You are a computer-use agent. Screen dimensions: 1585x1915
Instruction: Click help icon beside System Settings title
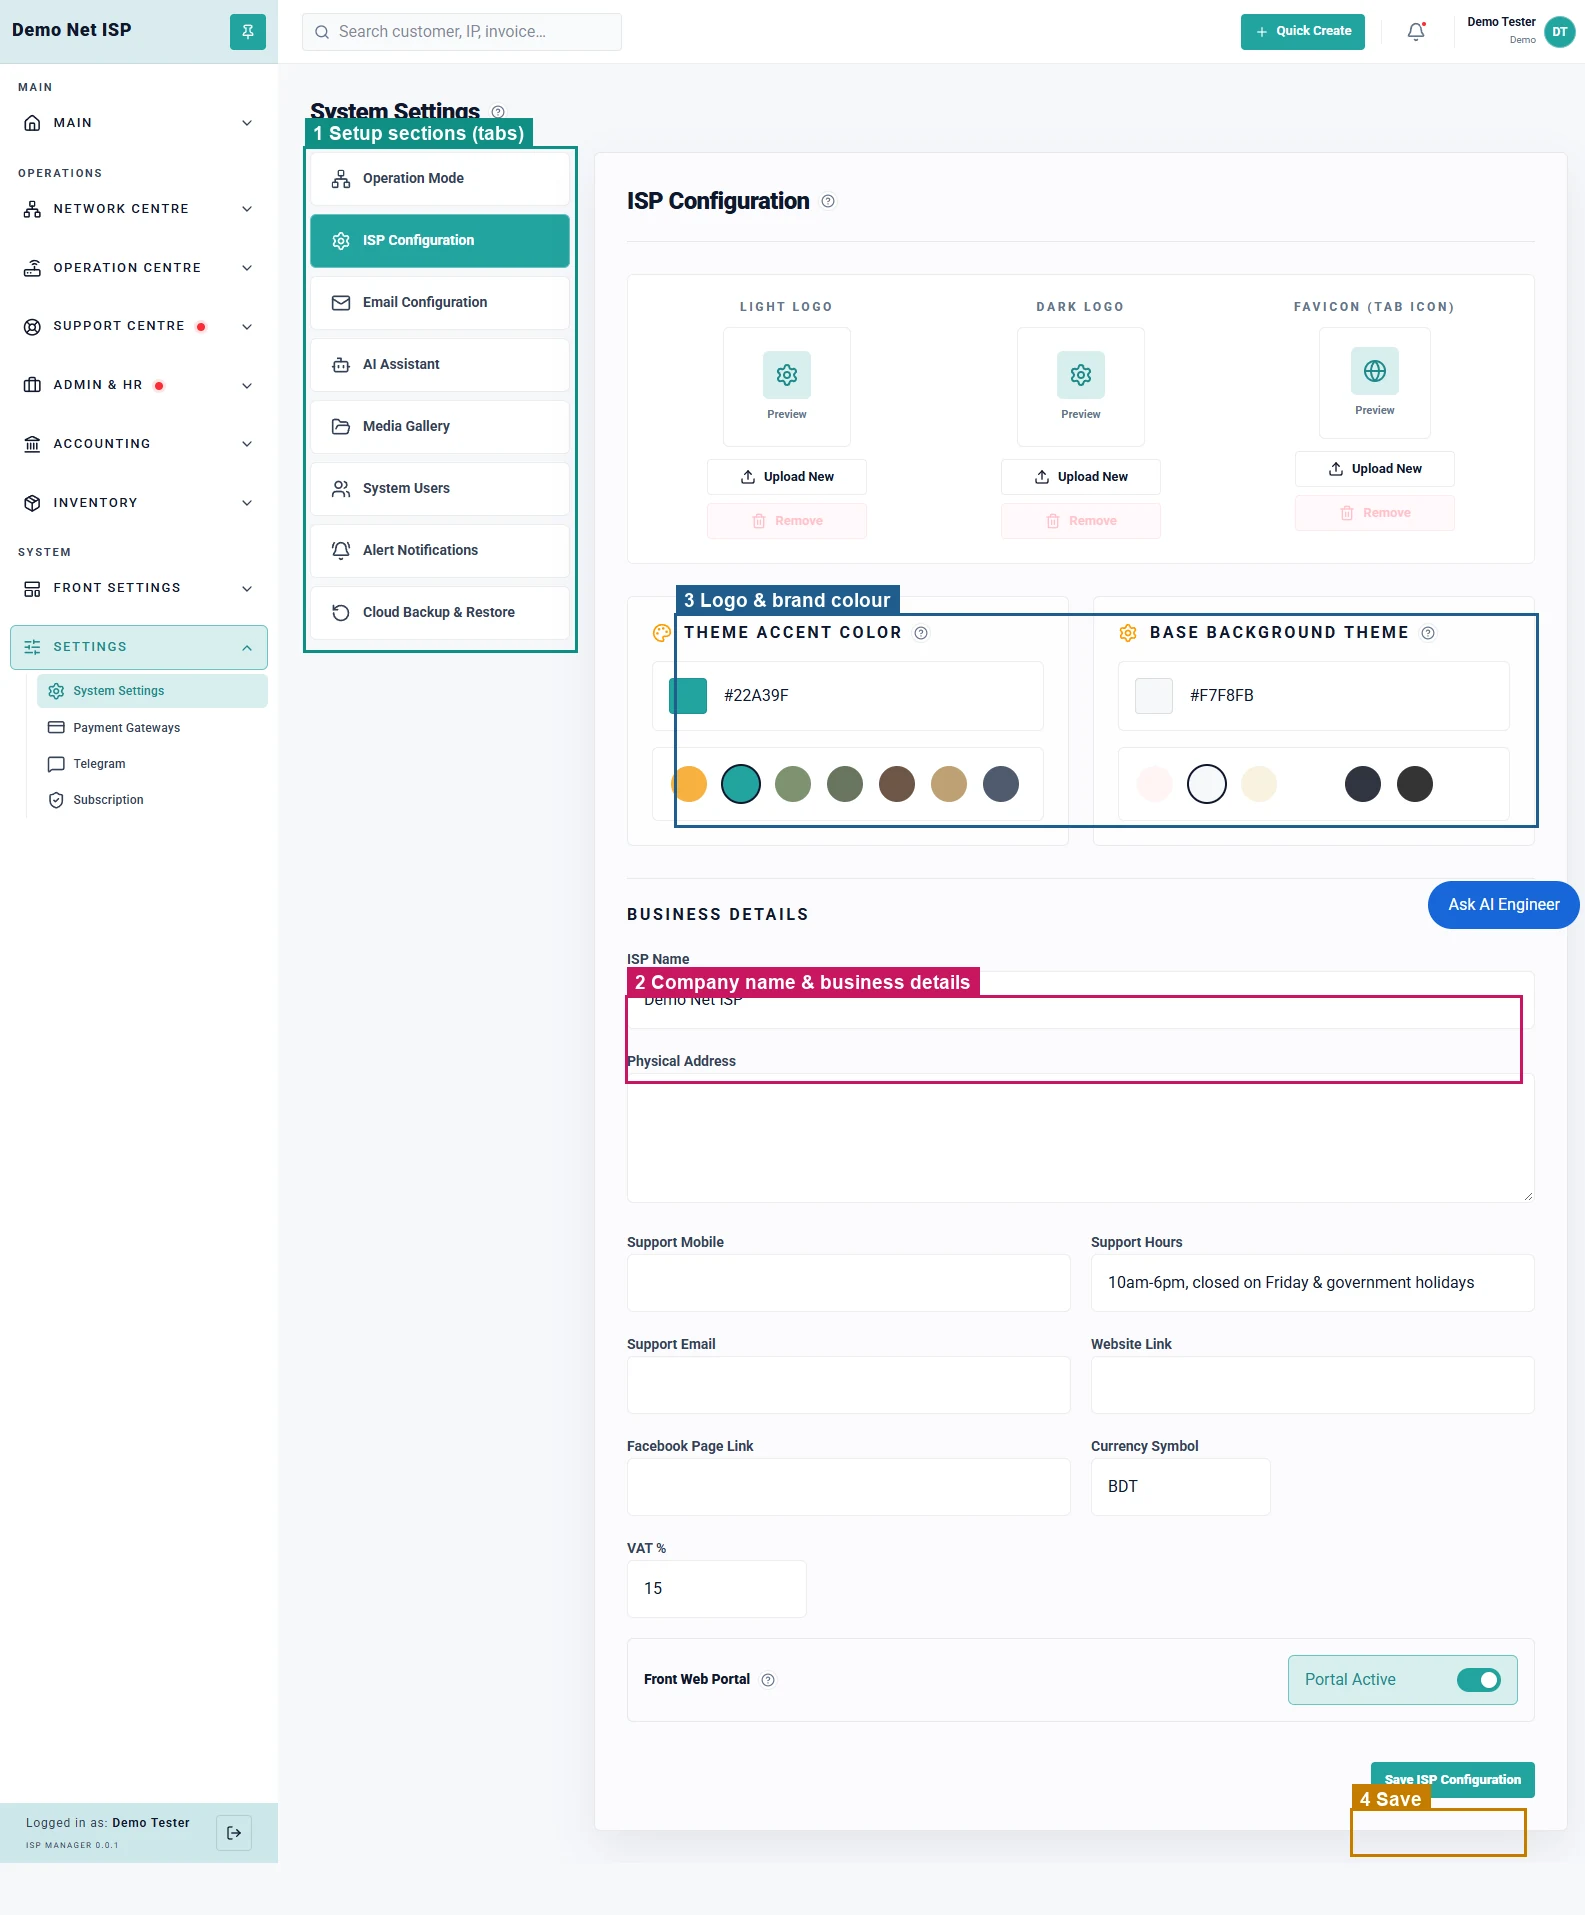[498, 111]
